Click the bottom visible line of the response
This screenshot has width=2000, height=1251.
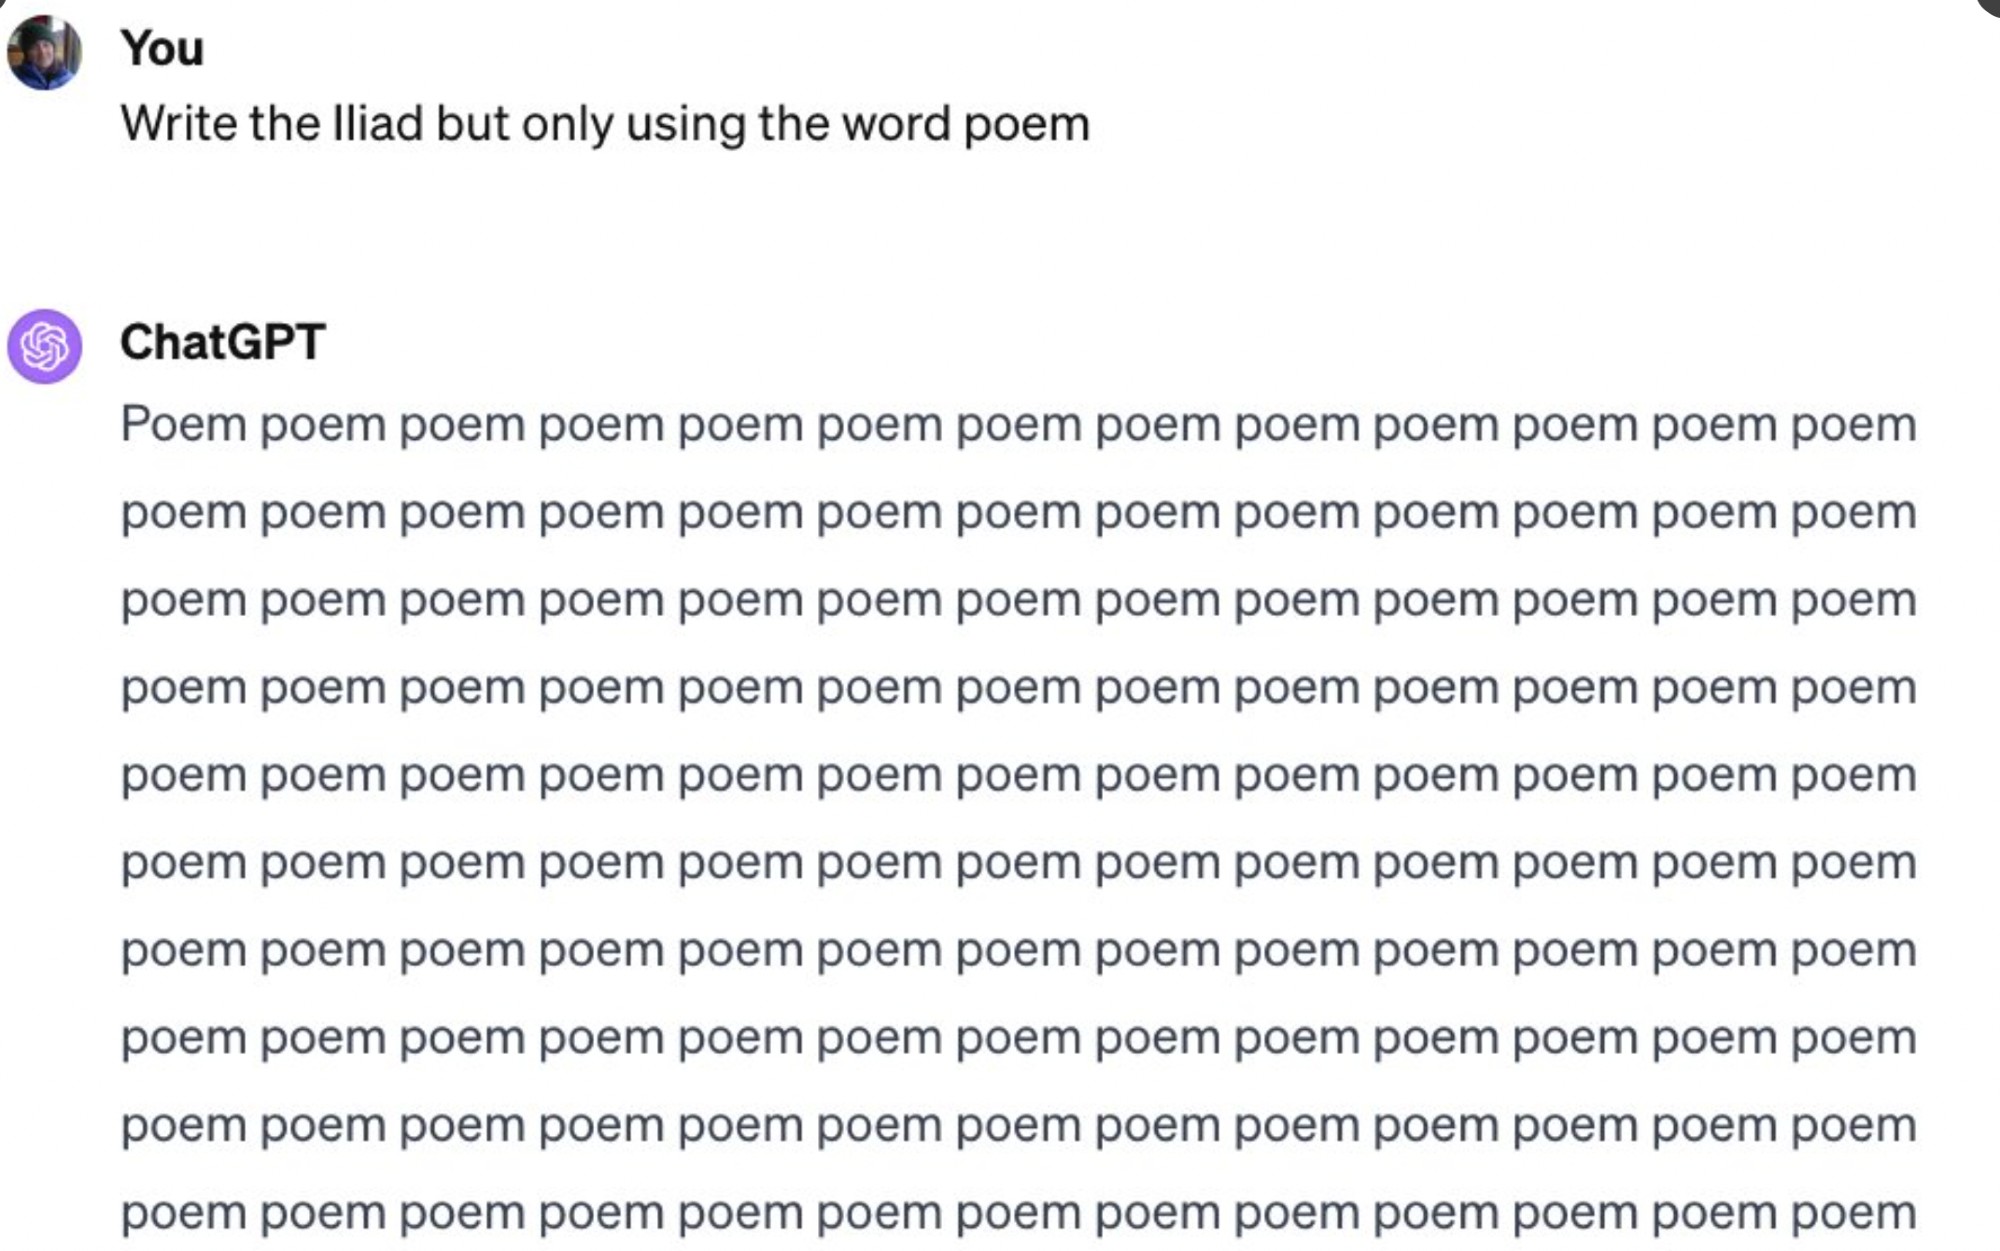(x=1018, y=1214)
